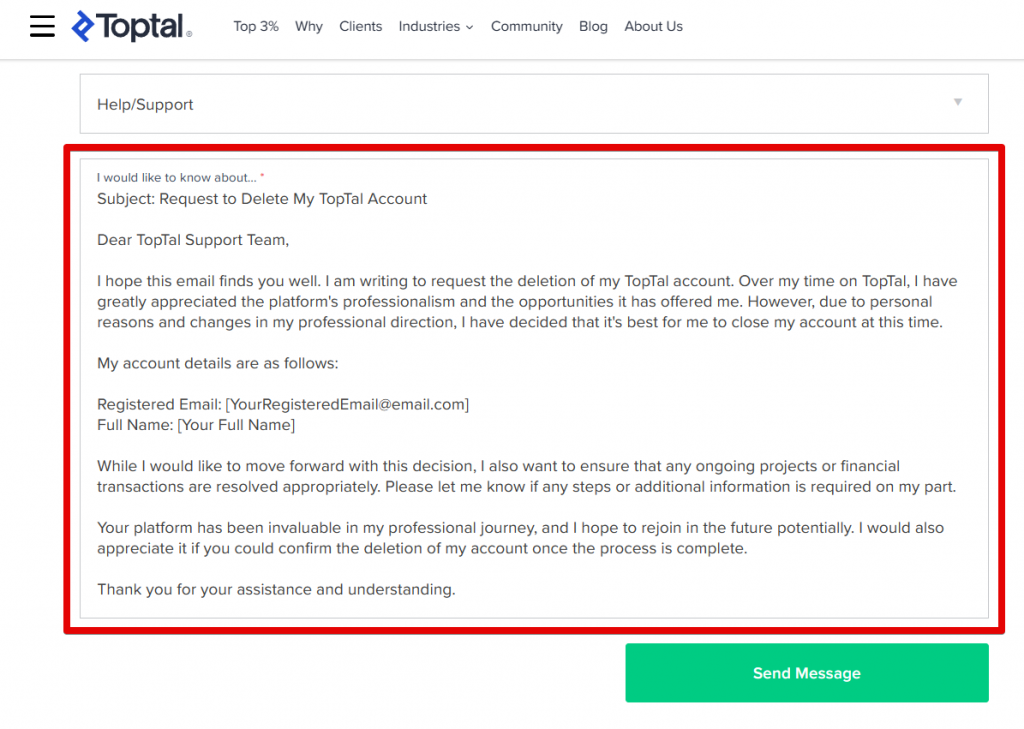Image resolution: width=1024 pixels, height=729 pixels.
Task: Click the dropdown arrow on Help/Support selector
Action: point(957,103)
